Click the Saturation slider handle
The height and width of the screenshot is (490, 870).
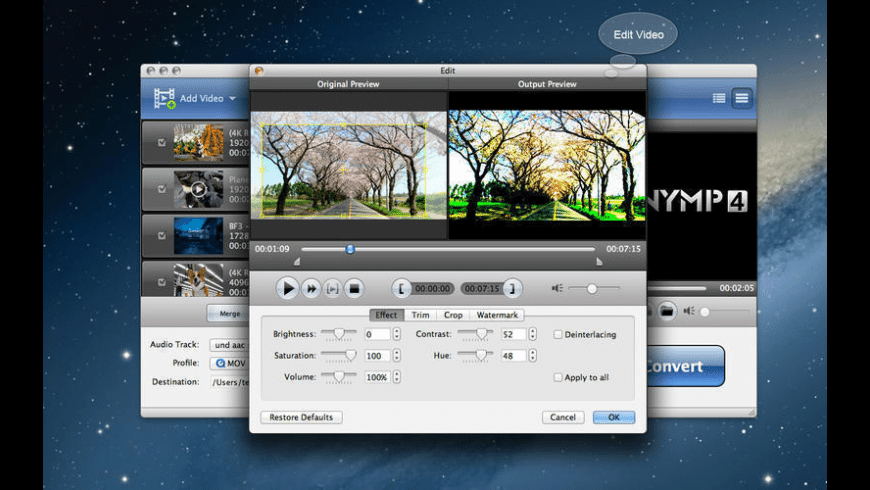(351, 355)
